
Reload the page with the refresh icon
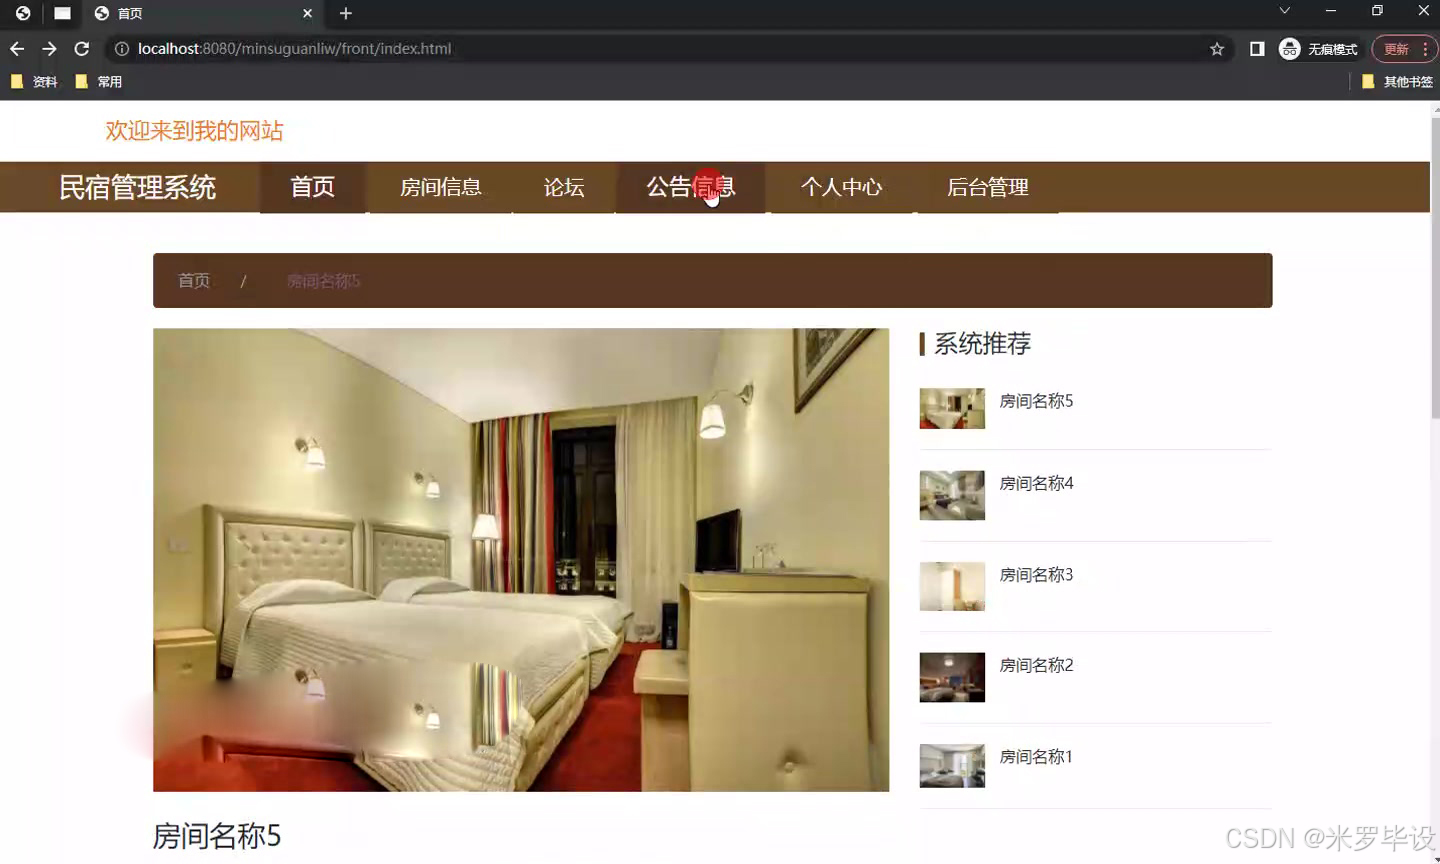pos(81,48)
